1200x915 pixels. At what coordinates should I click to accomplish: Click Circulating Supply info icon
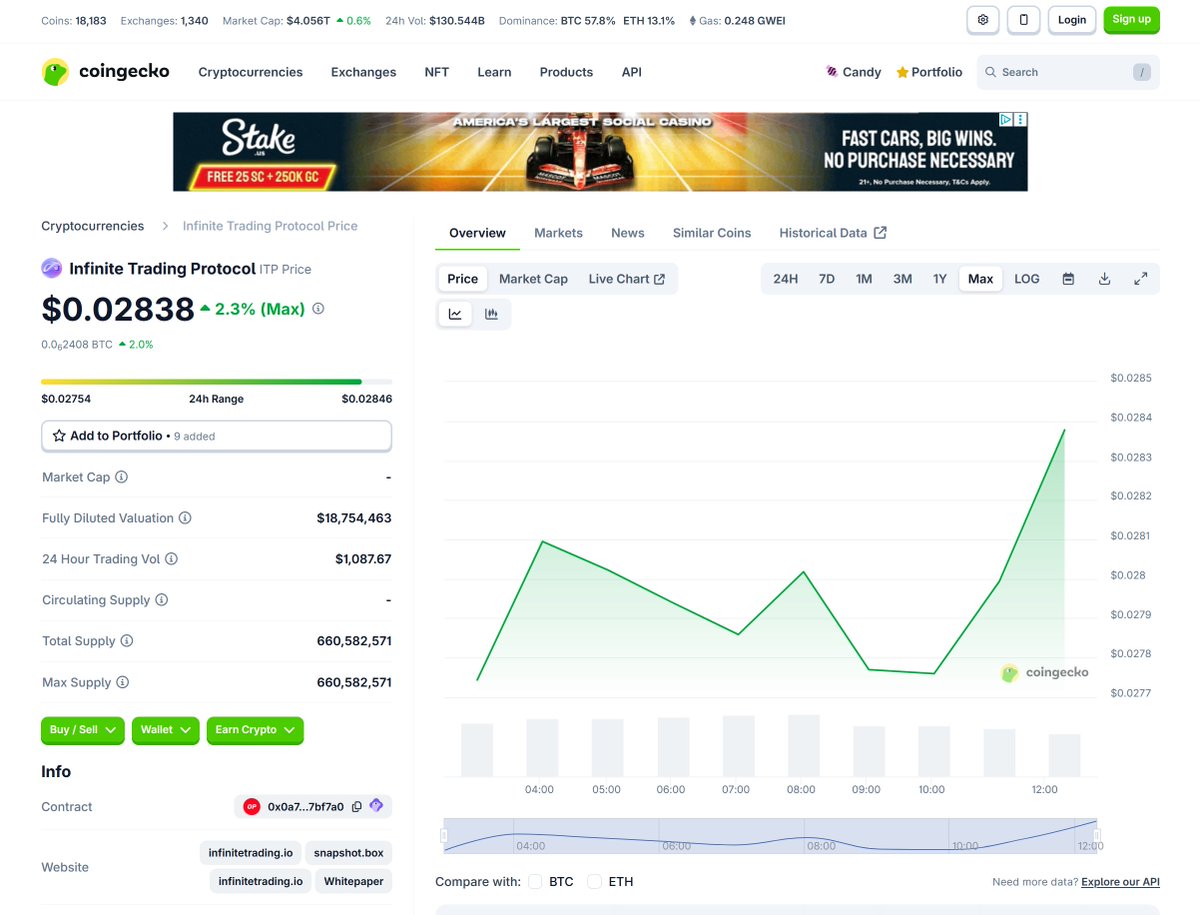pyautogui.click(x=162, y=600)
